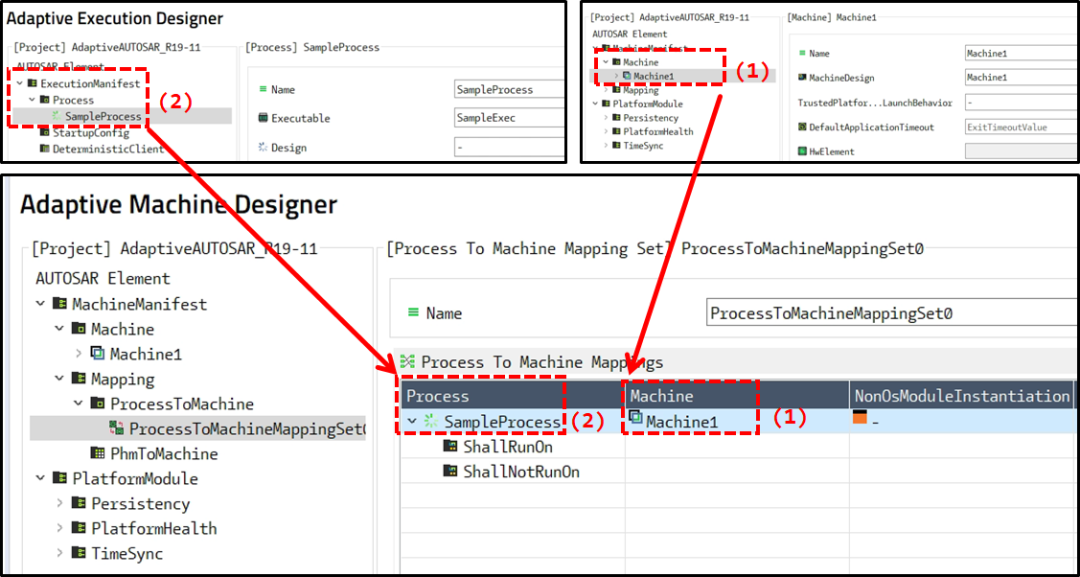This screenshot has height=577, width=1080.
Task: Select Persistency in [Machine] Machine1 panel tree
Action: click(x=651, y=118)
